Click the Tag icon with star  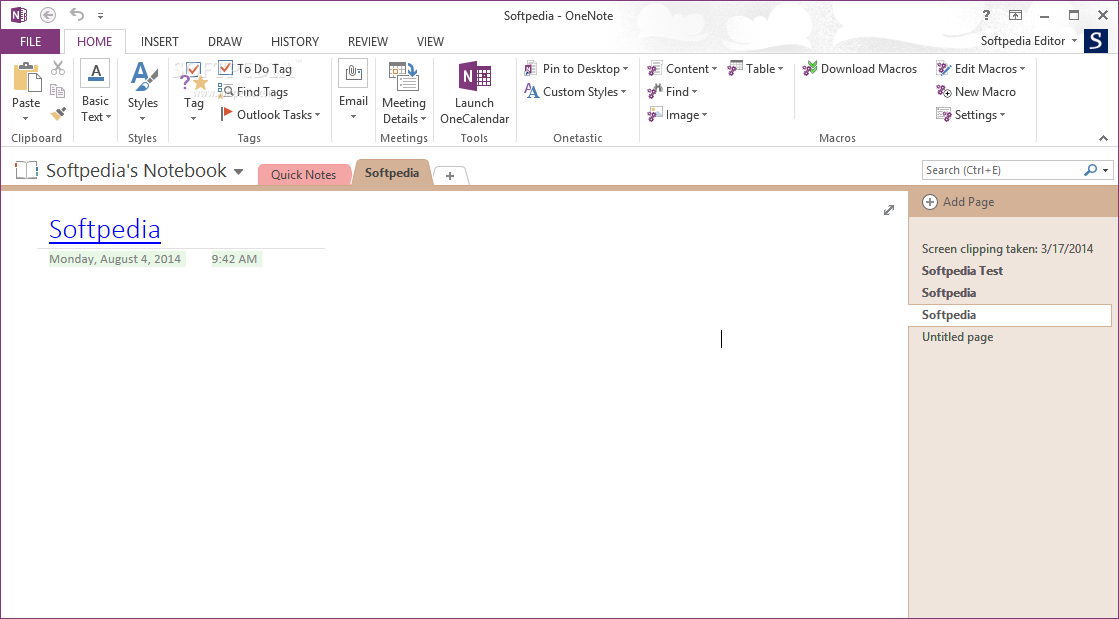193,77
